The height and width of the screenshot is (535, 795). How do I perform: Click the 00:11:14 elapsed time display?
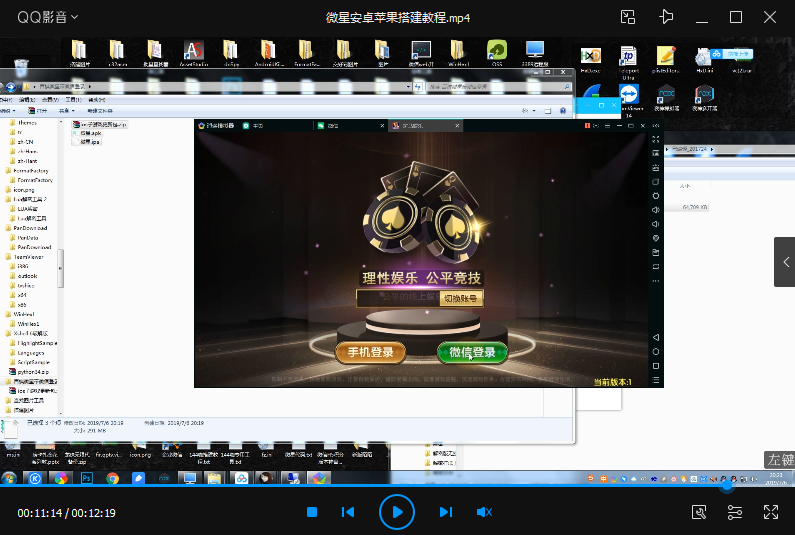(x=40, y=513)
